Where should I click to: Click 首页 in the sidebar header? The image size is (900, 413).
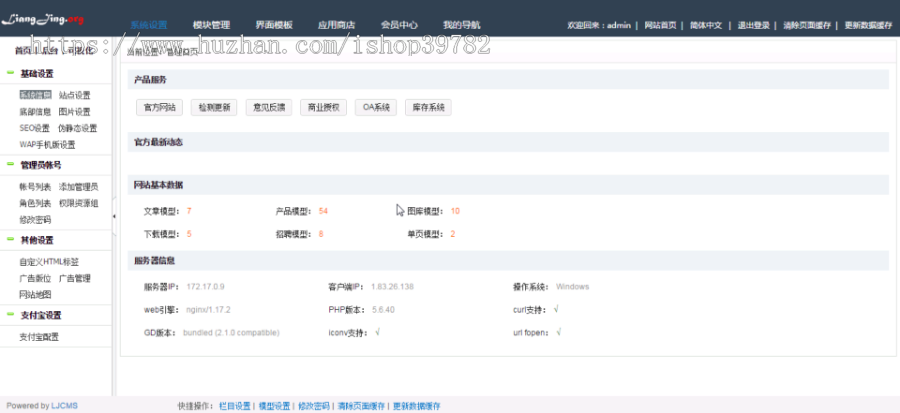[23, 51]
